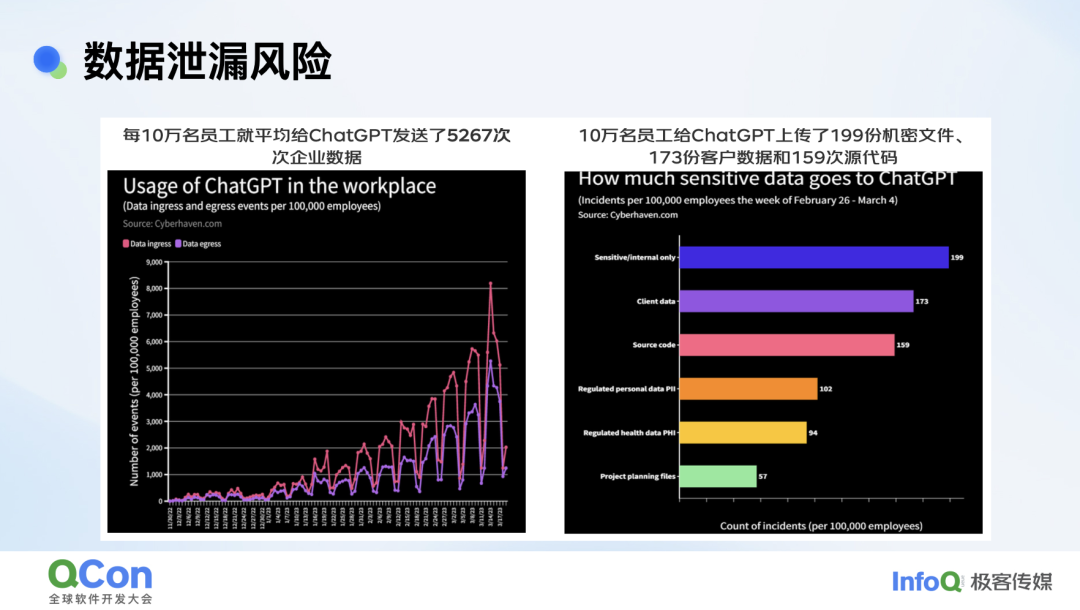Click the value 159 at the bar end

tap(903, 345)
